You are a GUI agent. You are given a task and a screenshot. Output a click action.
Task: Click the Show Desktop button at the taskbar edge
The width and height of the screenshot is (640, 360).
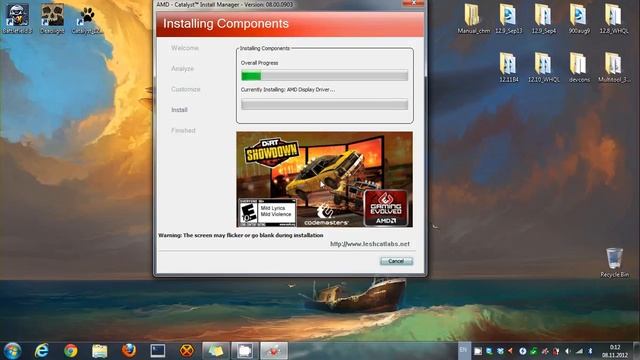click(637, 351)
